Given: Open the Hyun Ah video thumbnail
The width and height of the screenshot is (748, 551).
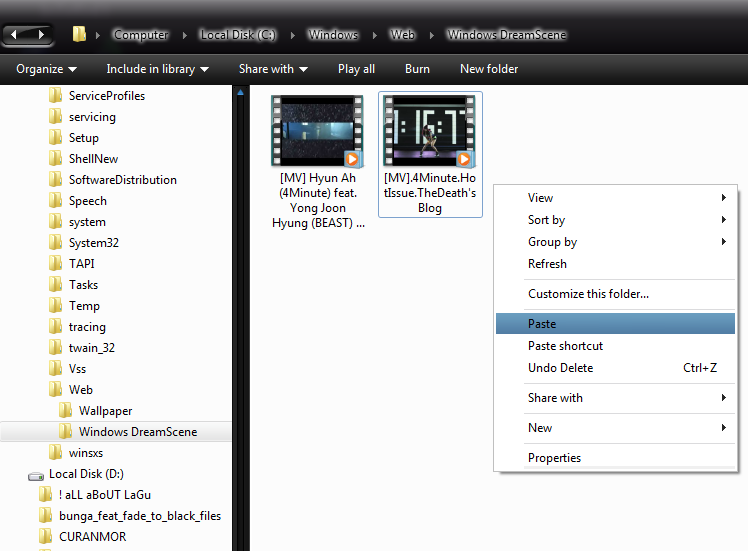Looking at the screenshot, I should 316,131.
